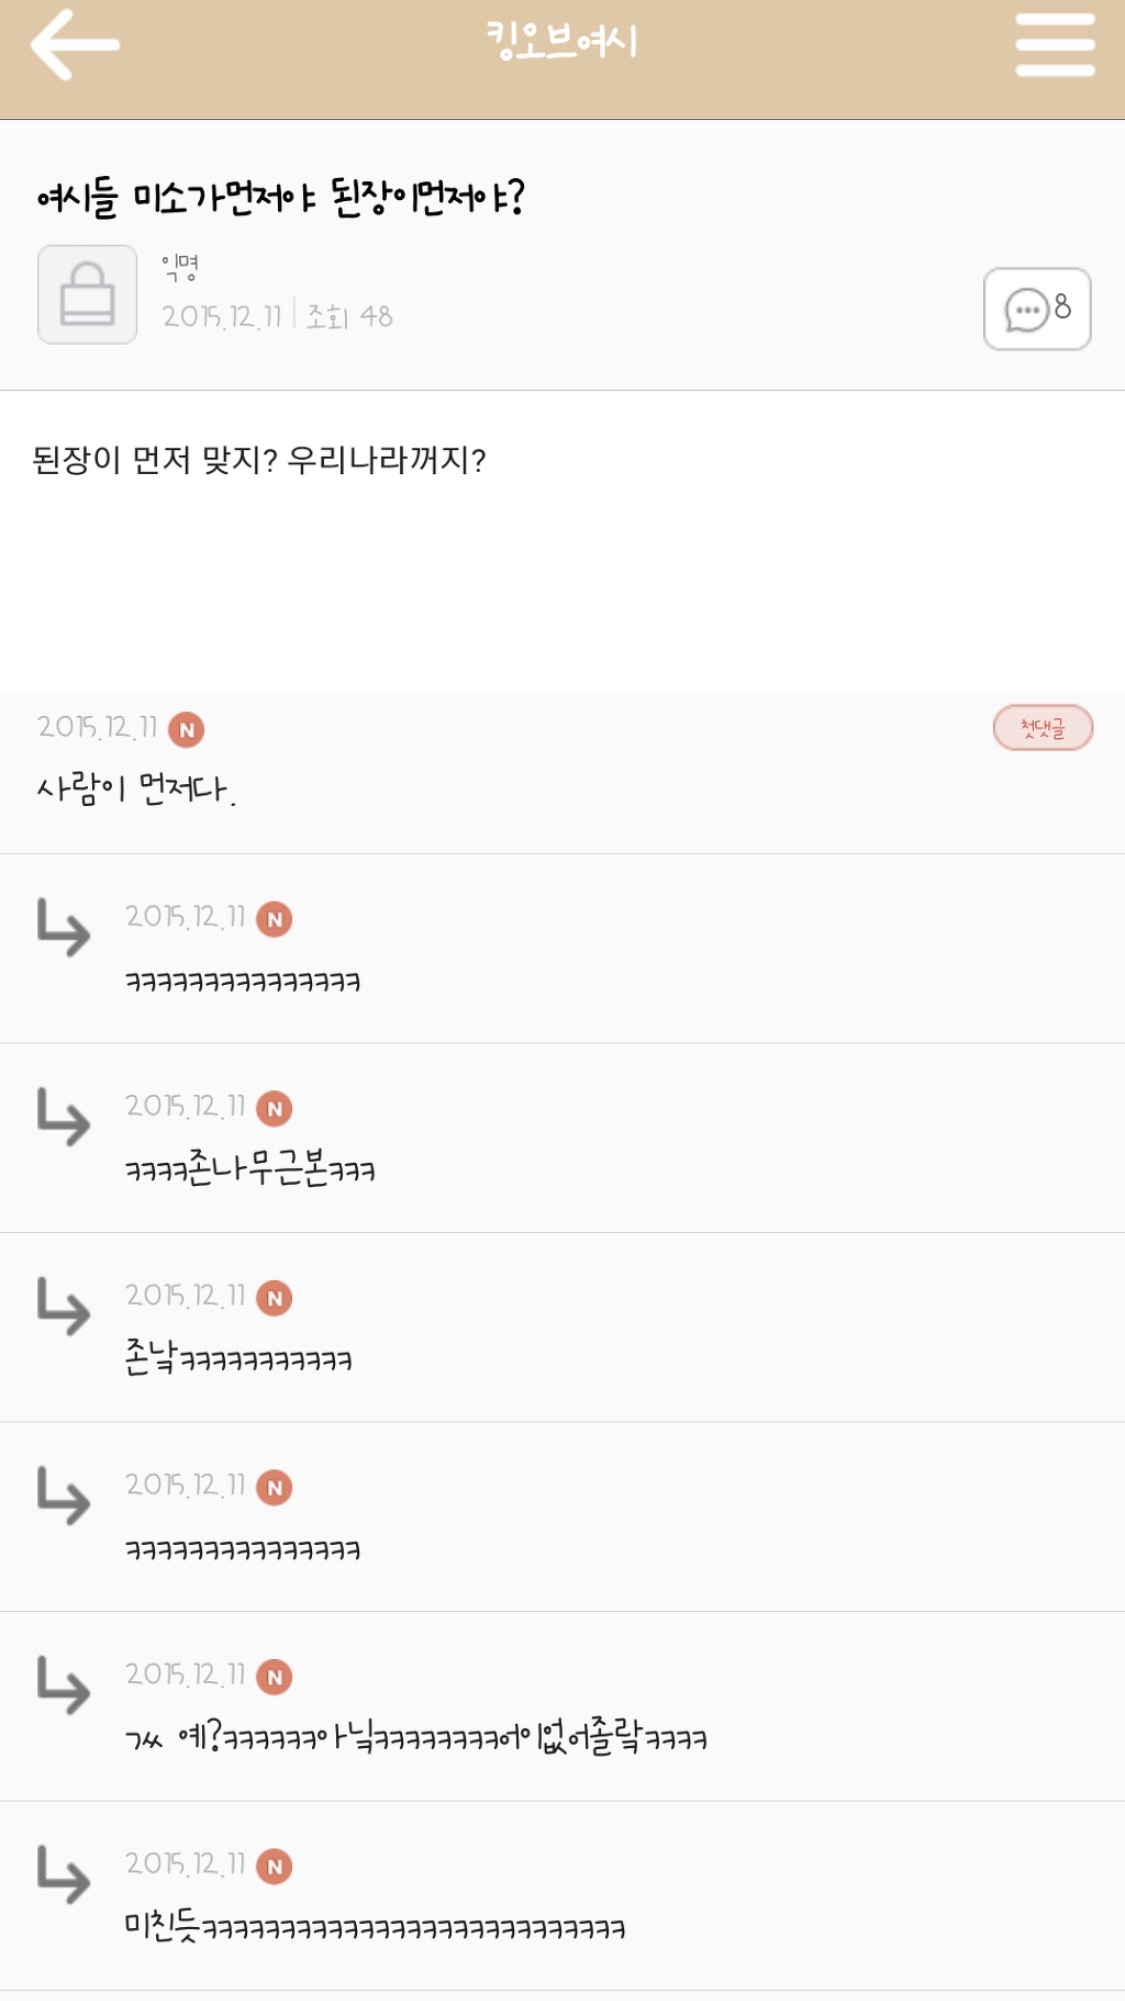Tap the 첫댓글 first-comment badge
This screenshot has height=2001, width=1125.
tap(1042, 728)
